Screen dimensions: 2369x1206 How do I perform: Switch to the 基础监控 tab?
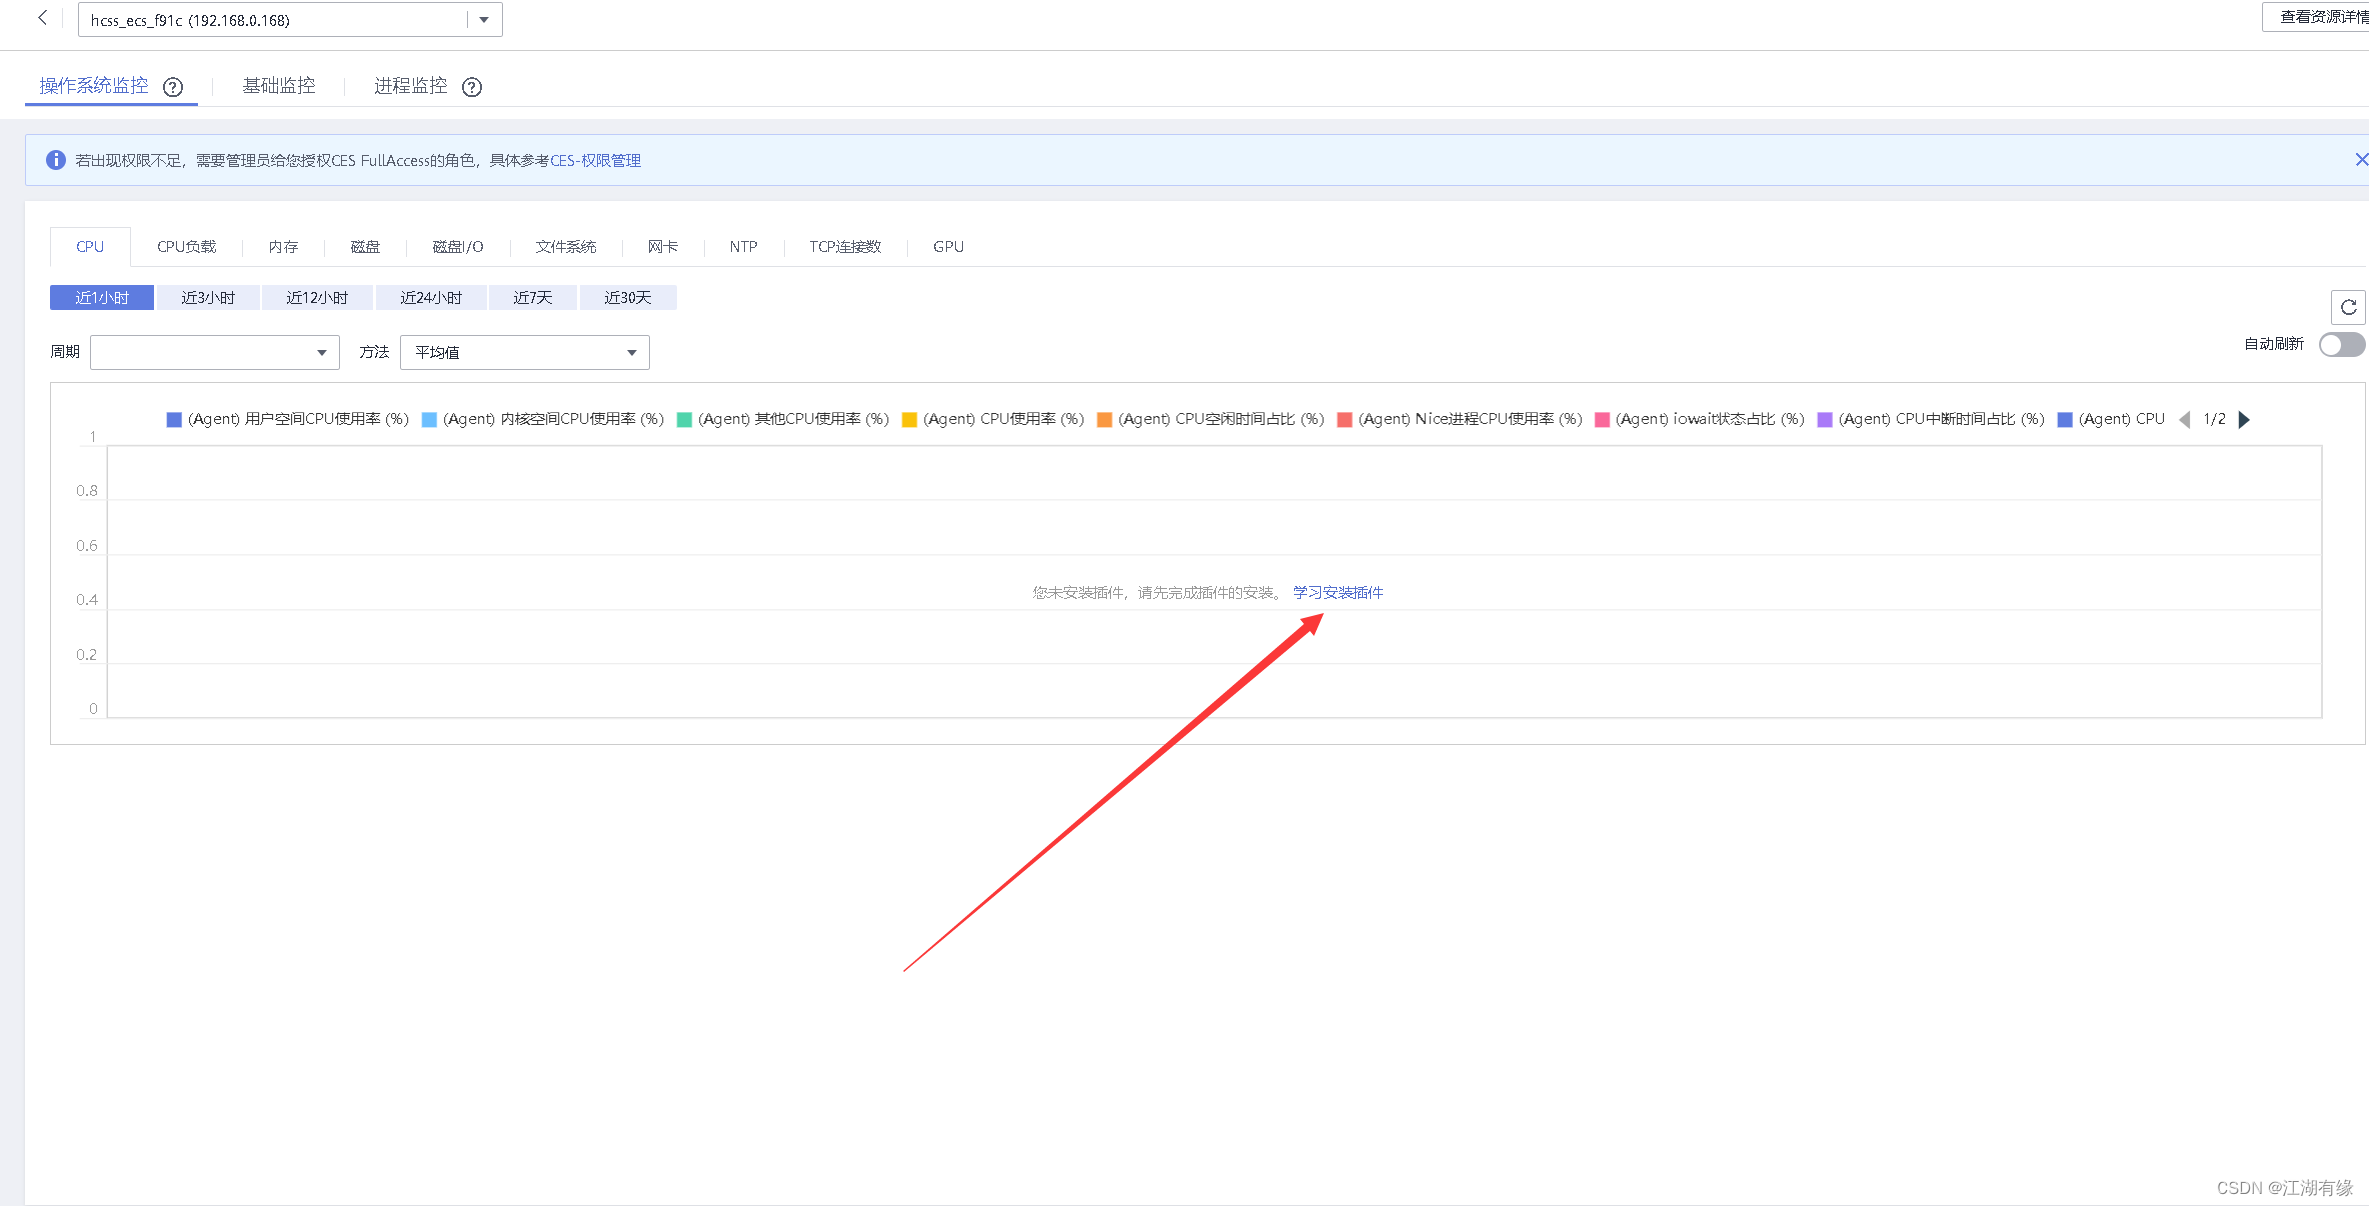pyautogui.click(x=278, y=86)
